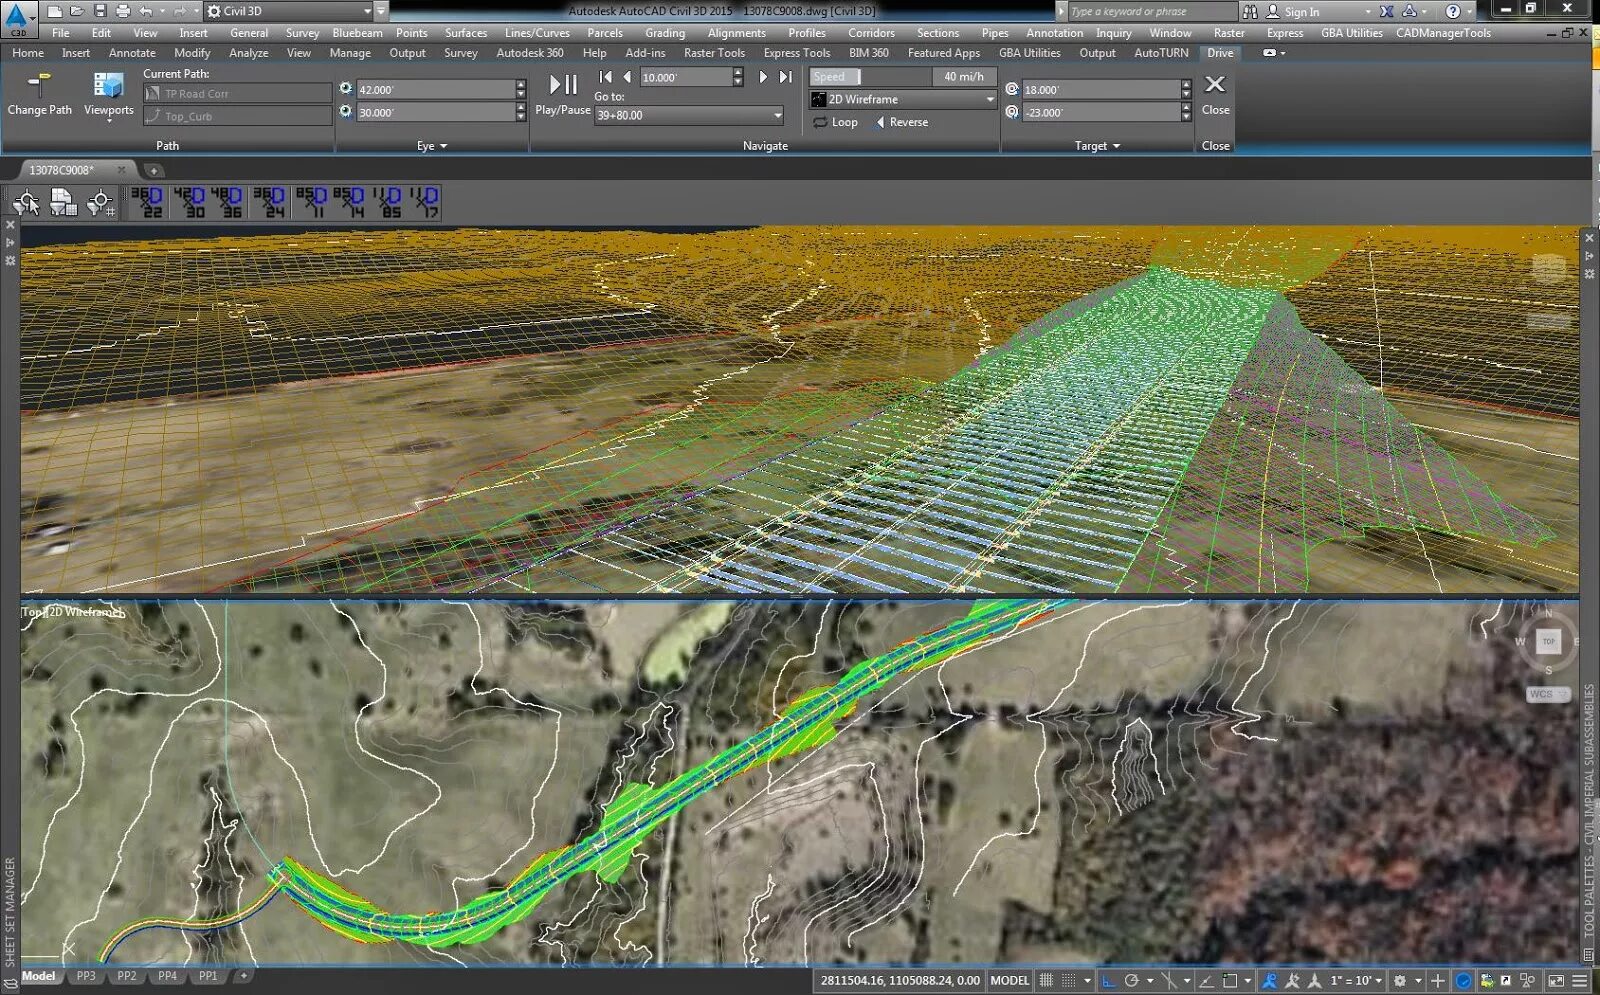The height and width of the screenshot is (995, 1600).
Task: Toggle the grid display in status bar
Action: click(1046, 981)
